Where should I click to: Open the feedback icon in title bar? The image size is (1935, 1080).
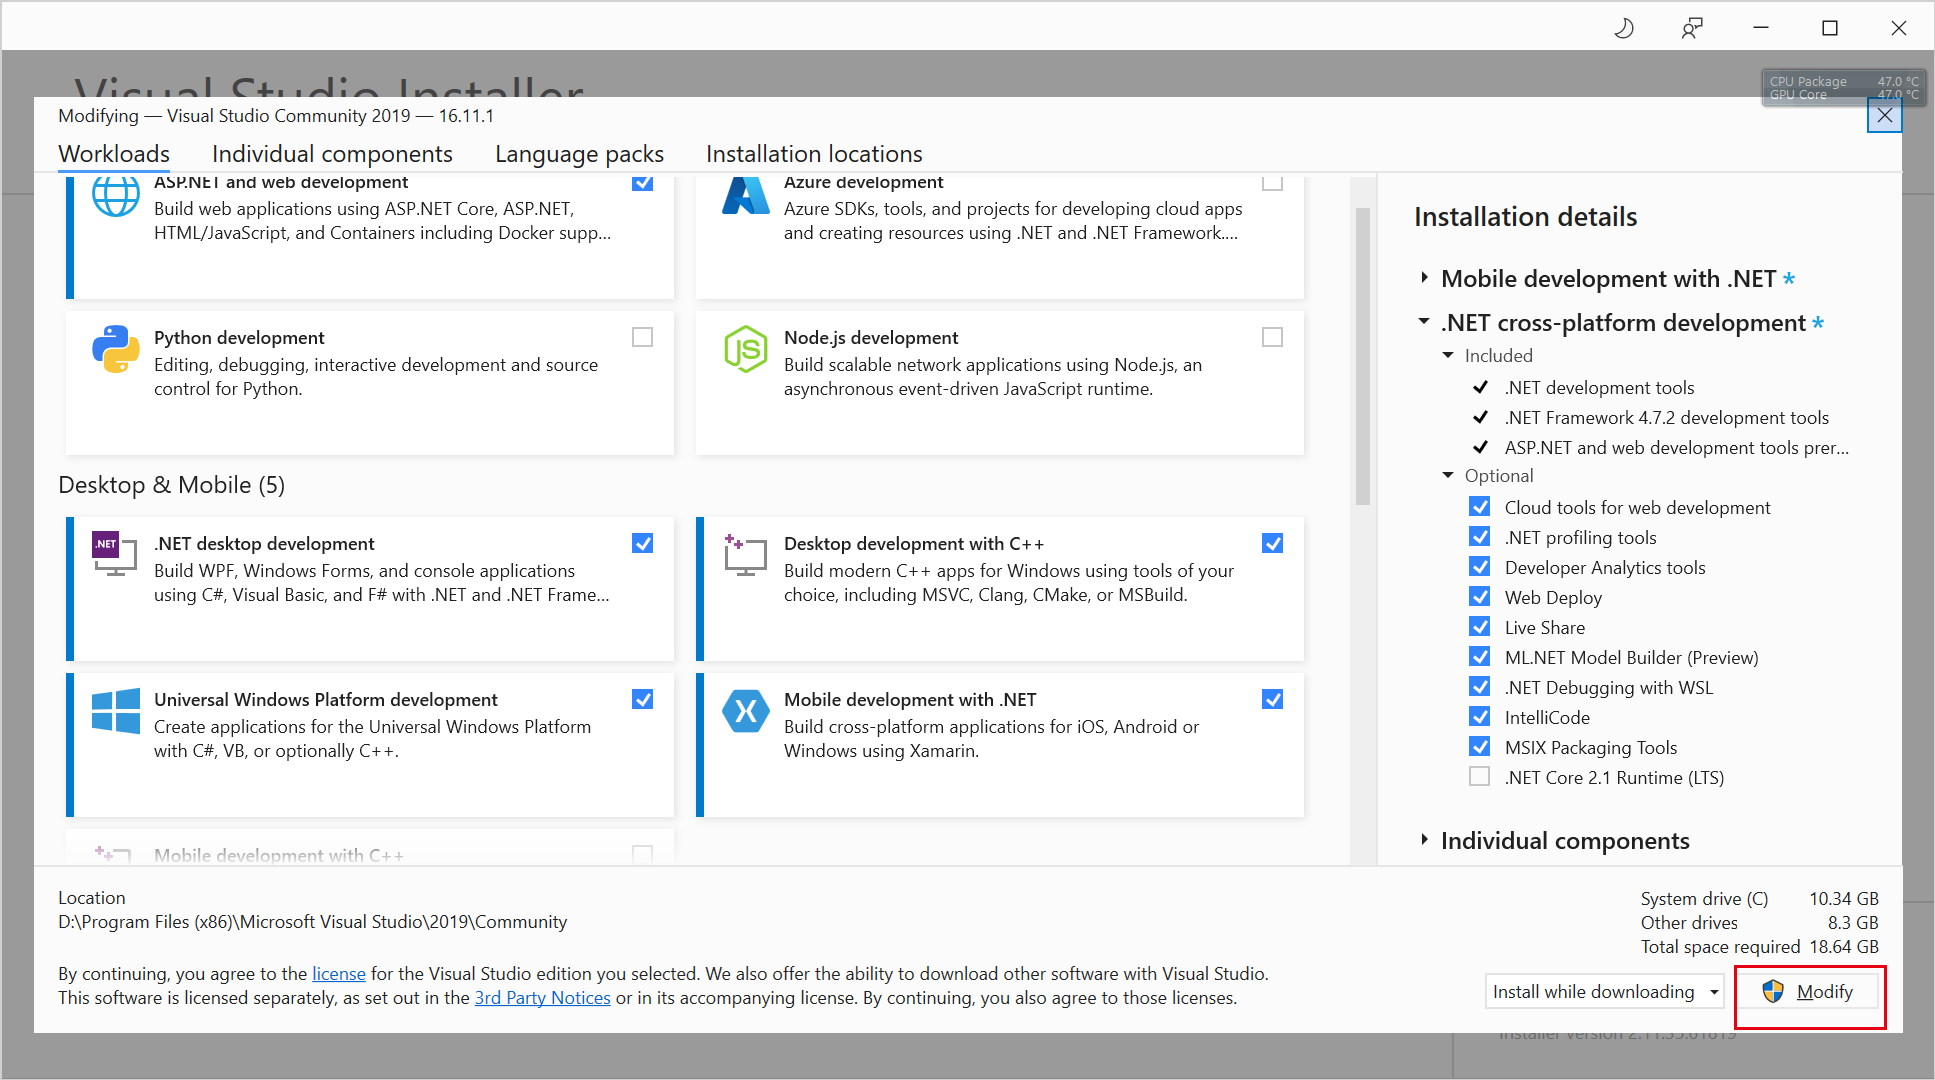coord(1692,28)
